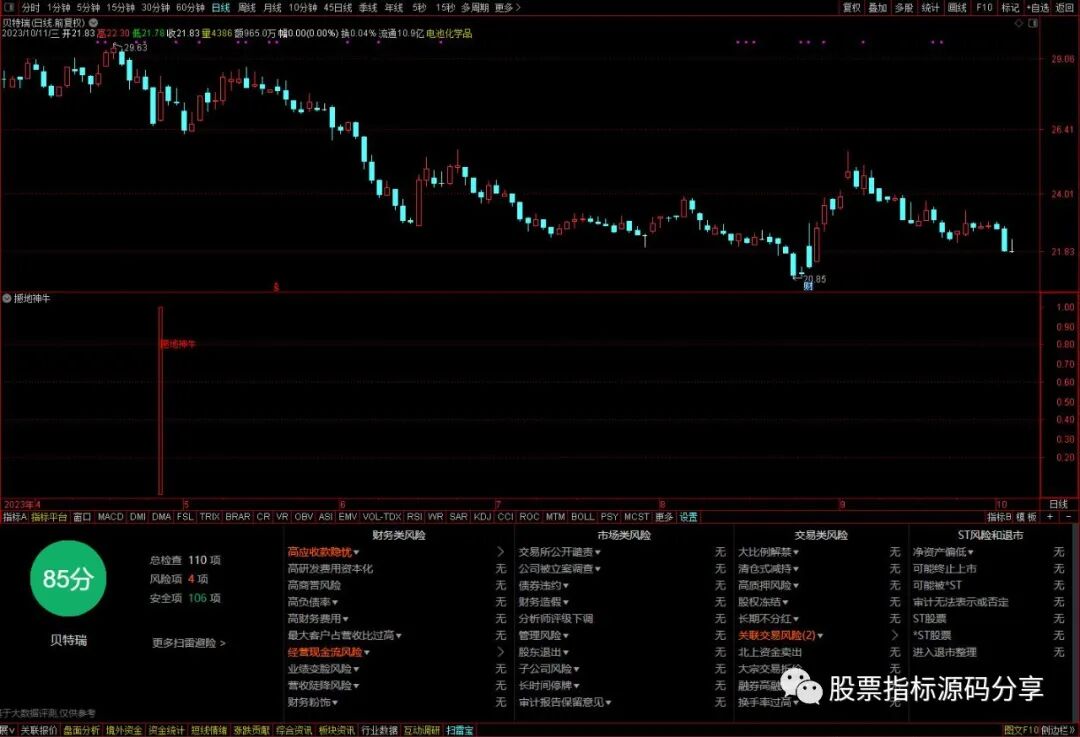Viewport: 1080px width, 737px height.
Task: Click the zoom-out minus button at bottom right
Action: point(1068,517)
